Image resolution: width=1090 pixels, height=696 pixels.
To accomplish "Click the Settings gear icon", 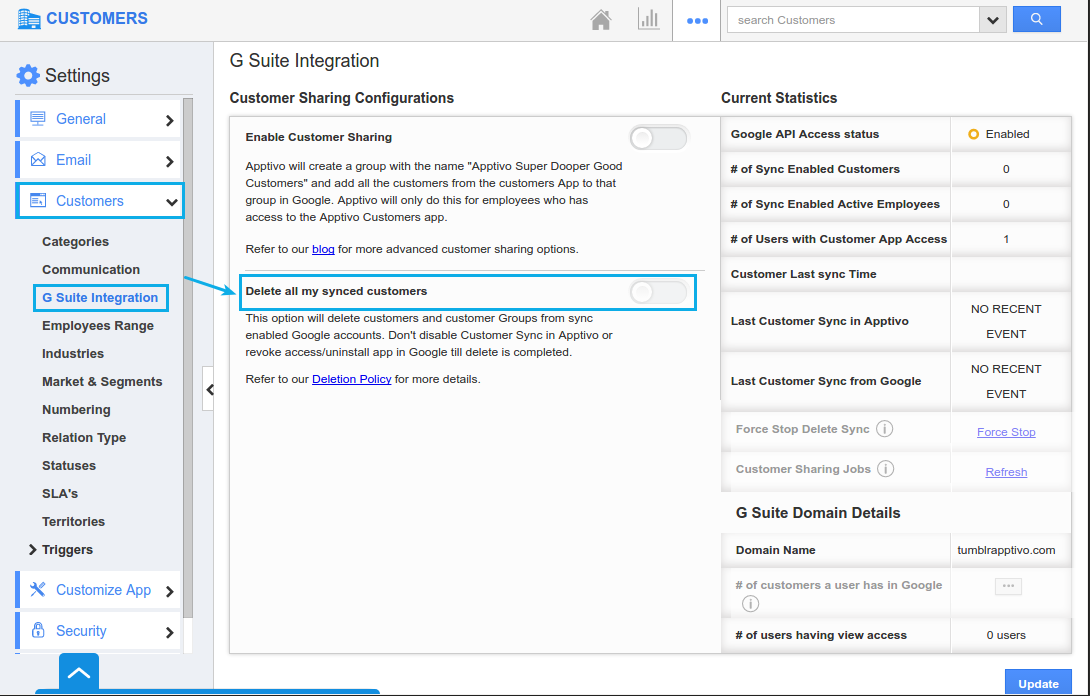I will 28,75.
